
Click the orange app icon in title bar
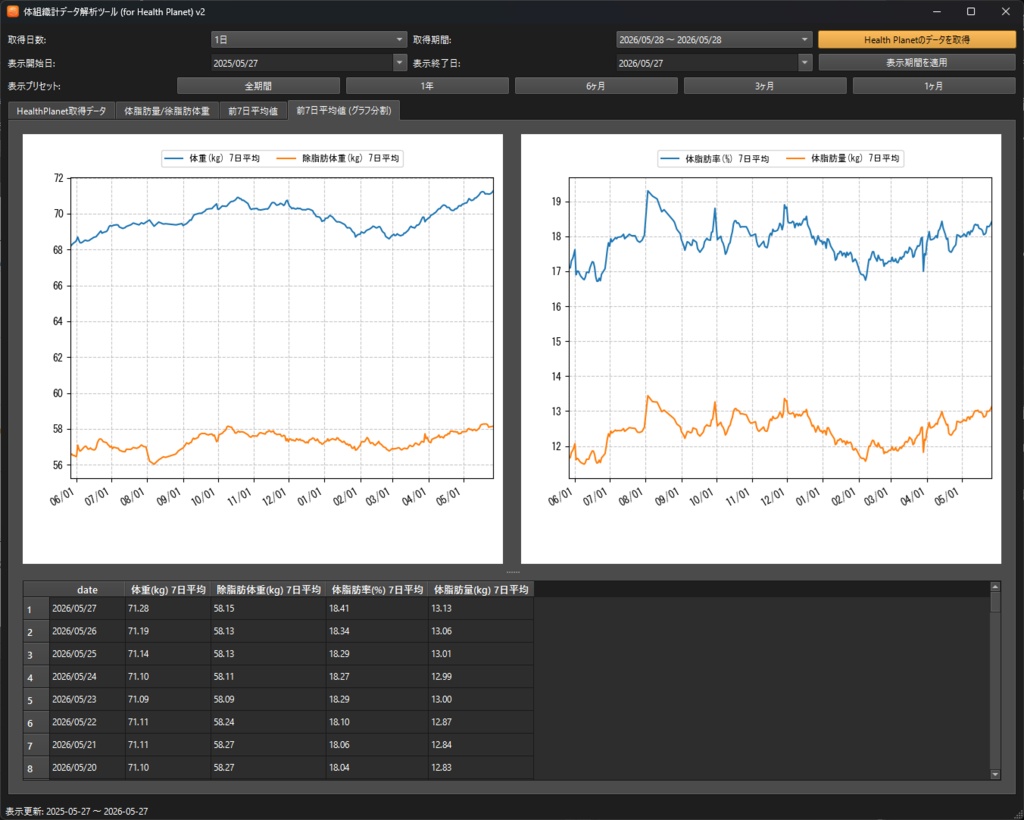point(12,11)
